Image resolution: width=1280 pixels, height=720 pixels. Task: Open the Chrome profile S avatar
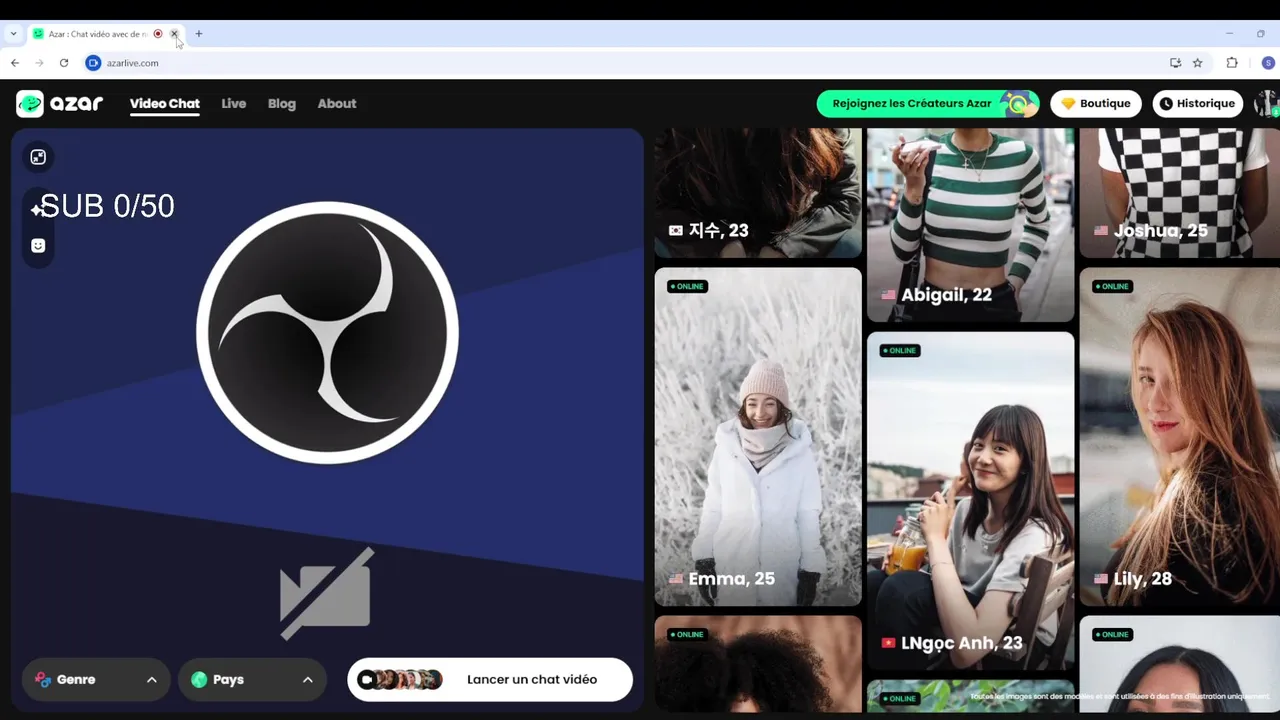pos(1268,62)
